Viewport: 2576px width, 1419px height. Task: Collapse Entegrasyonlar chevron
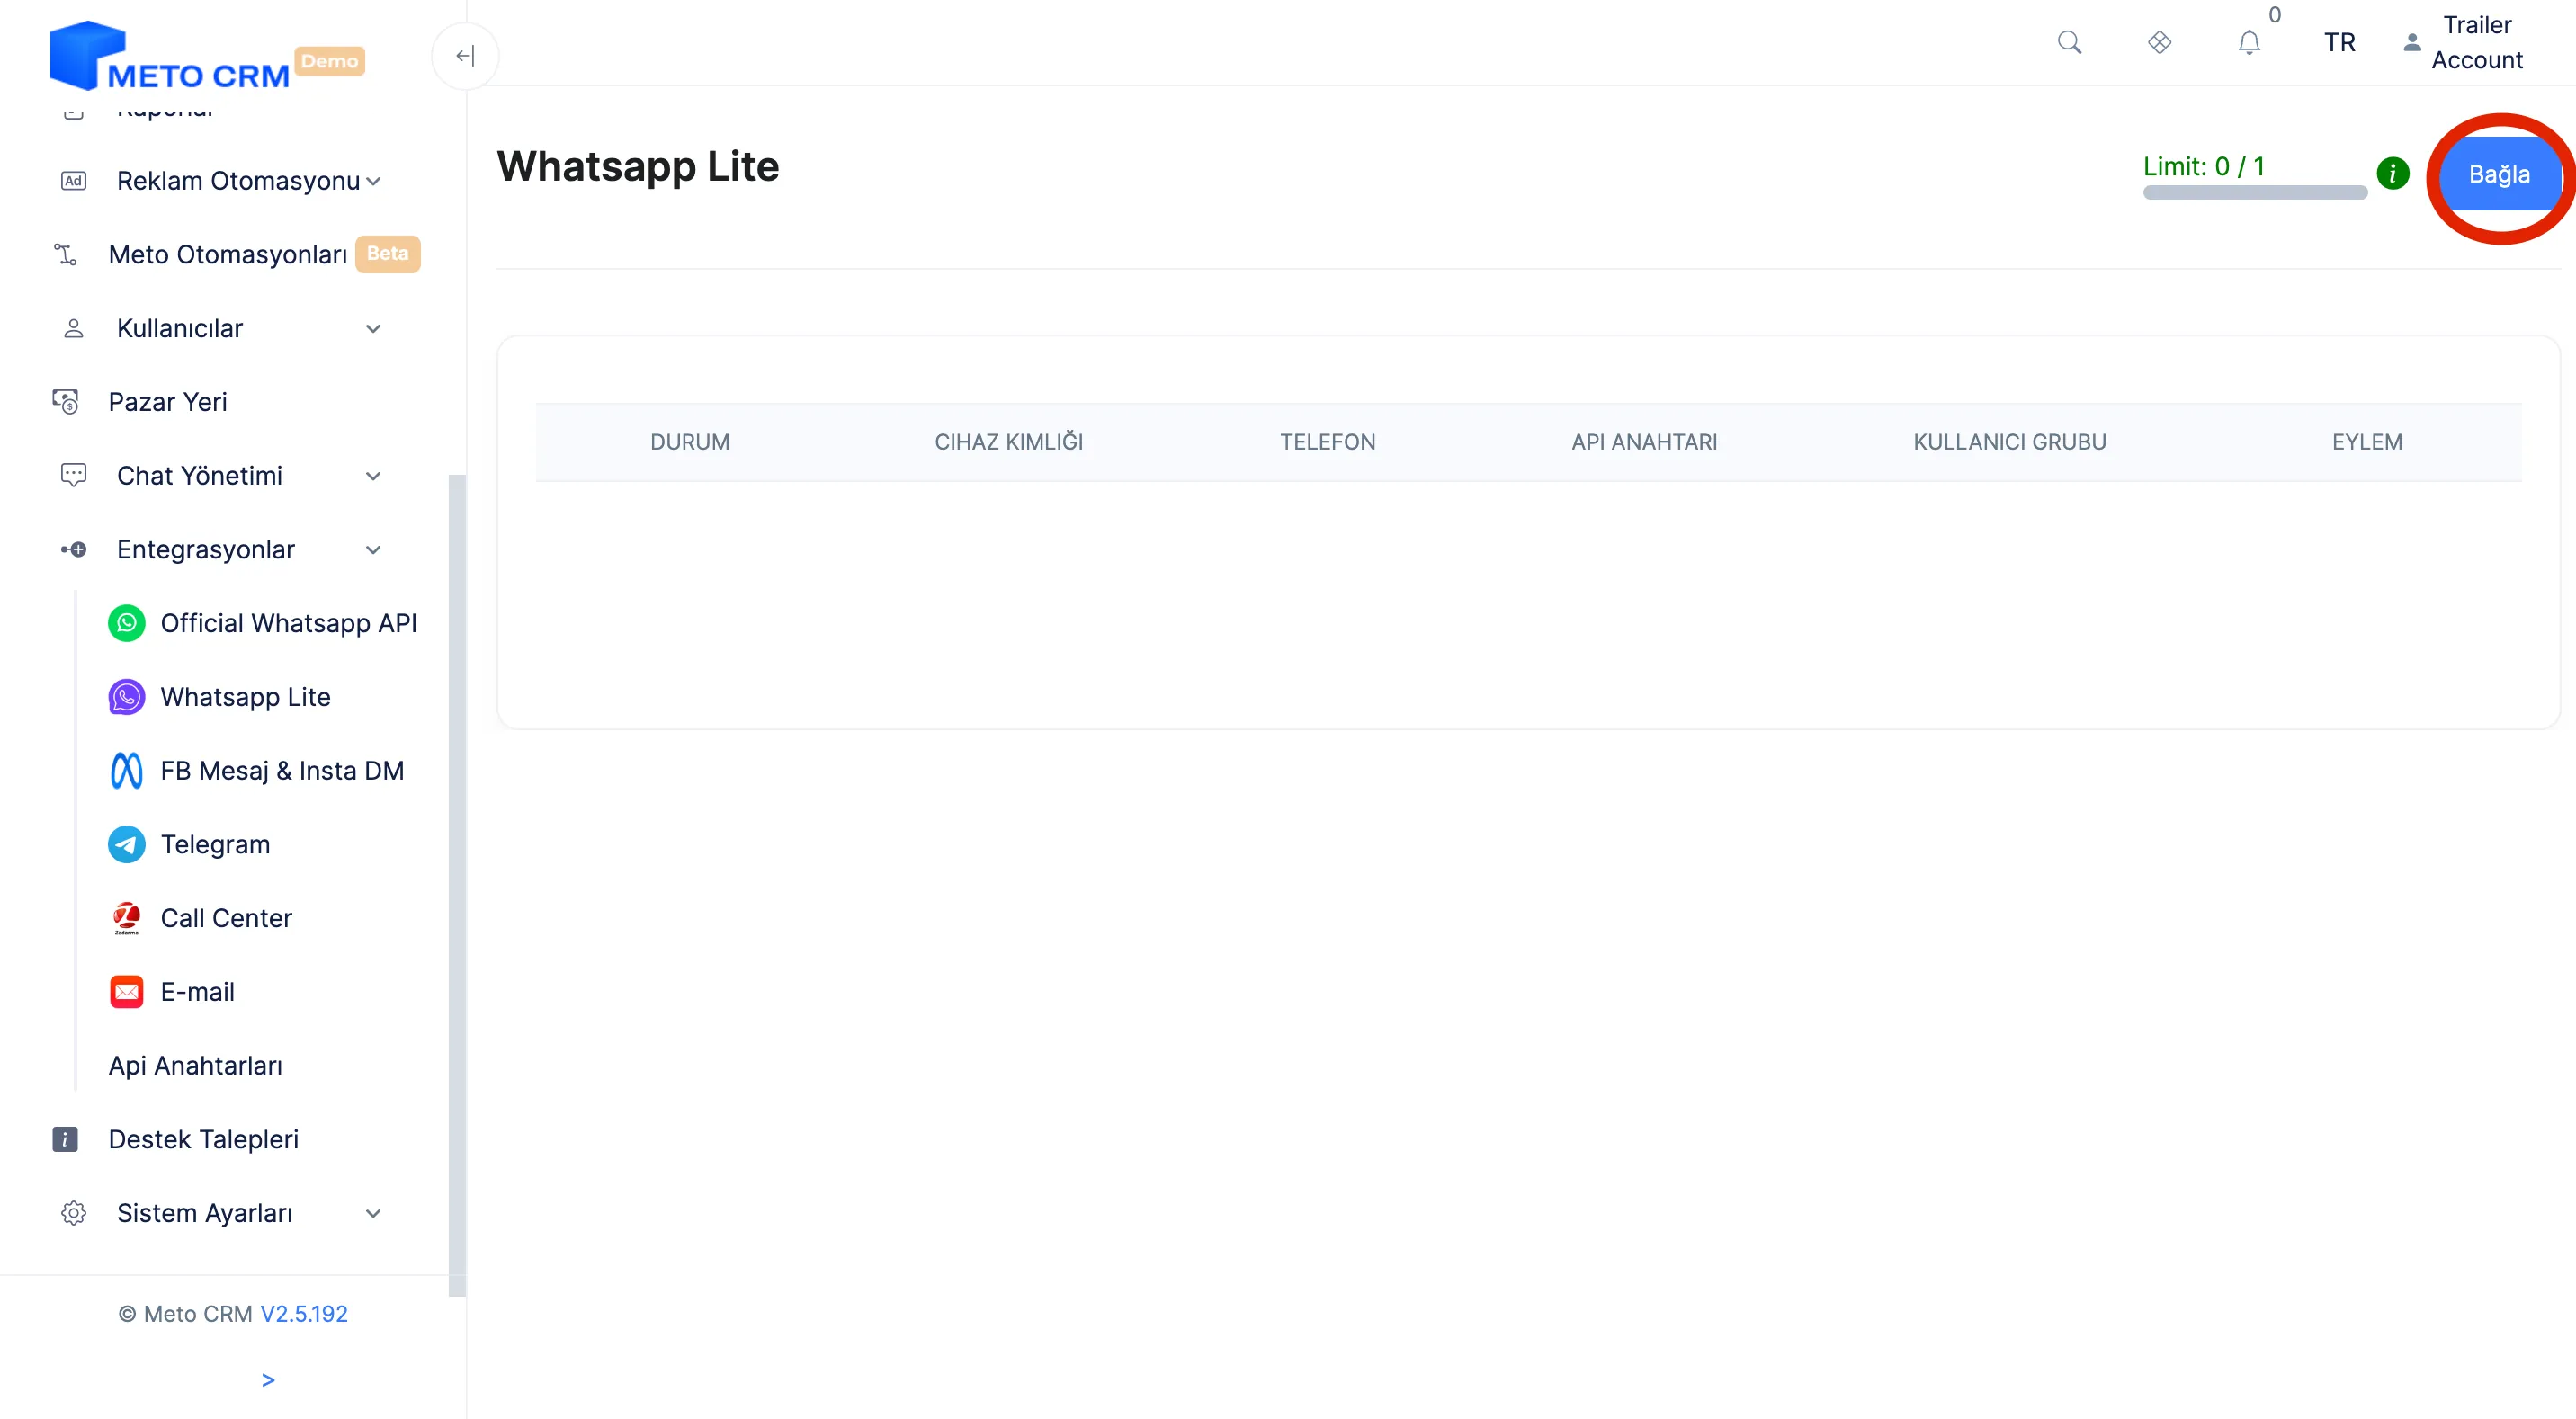click(373, 550)
